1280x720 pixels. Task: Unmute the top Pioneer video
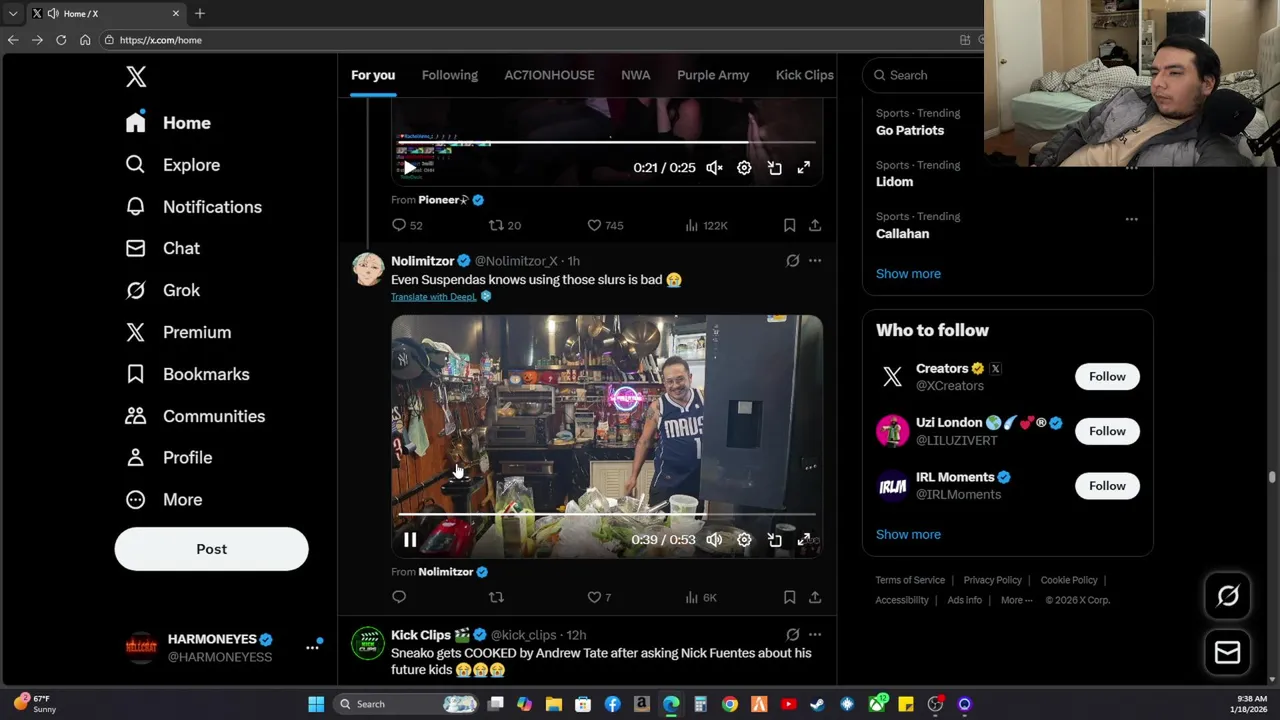pyautogui.click(x=714, y=168)
